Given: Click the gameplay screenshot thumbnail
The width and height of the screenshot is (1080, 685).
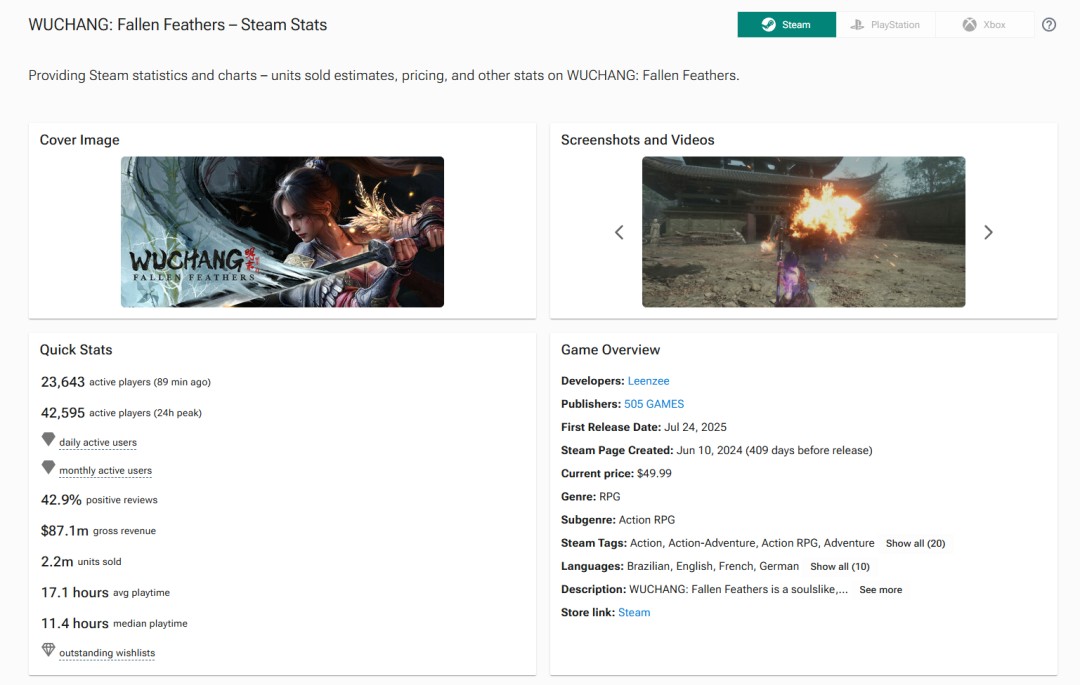Looking at the screenshot, I should [803, 232].
